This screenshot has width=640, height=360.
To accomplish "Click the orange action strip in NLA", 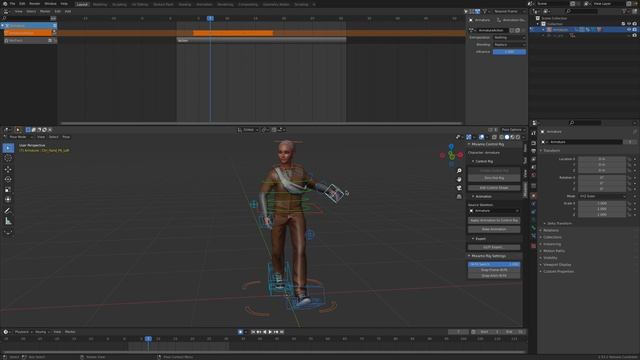I will [x=233, y=33].
